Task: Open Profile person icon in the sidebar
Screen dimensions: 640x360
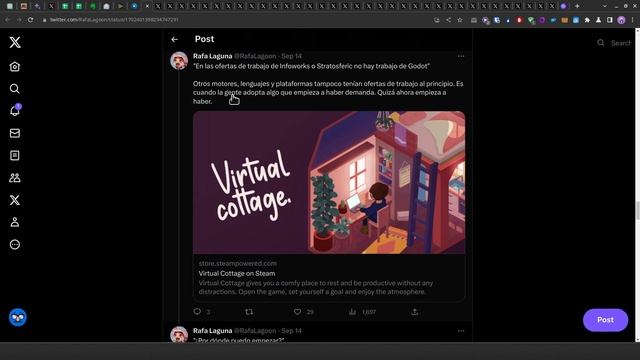Action: click(15, 222)
